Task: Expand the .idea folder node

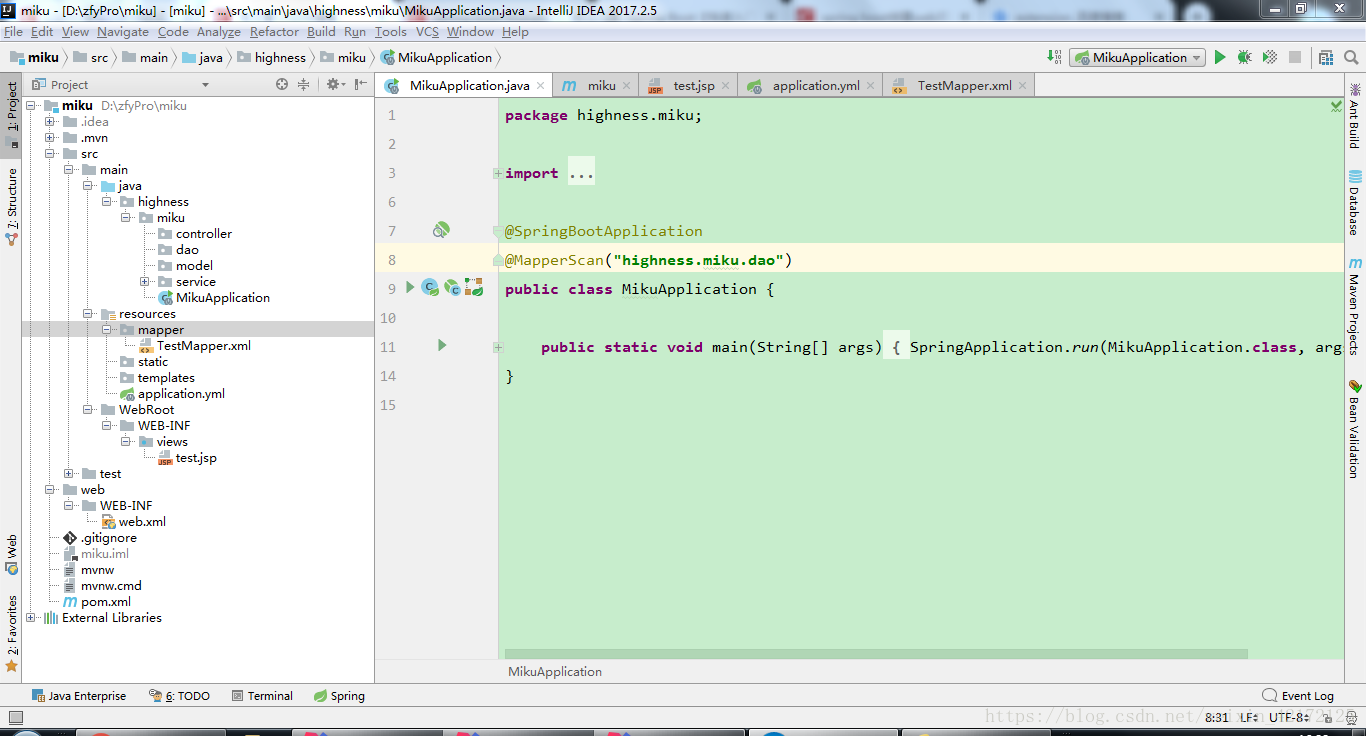Action: [50, 122]
